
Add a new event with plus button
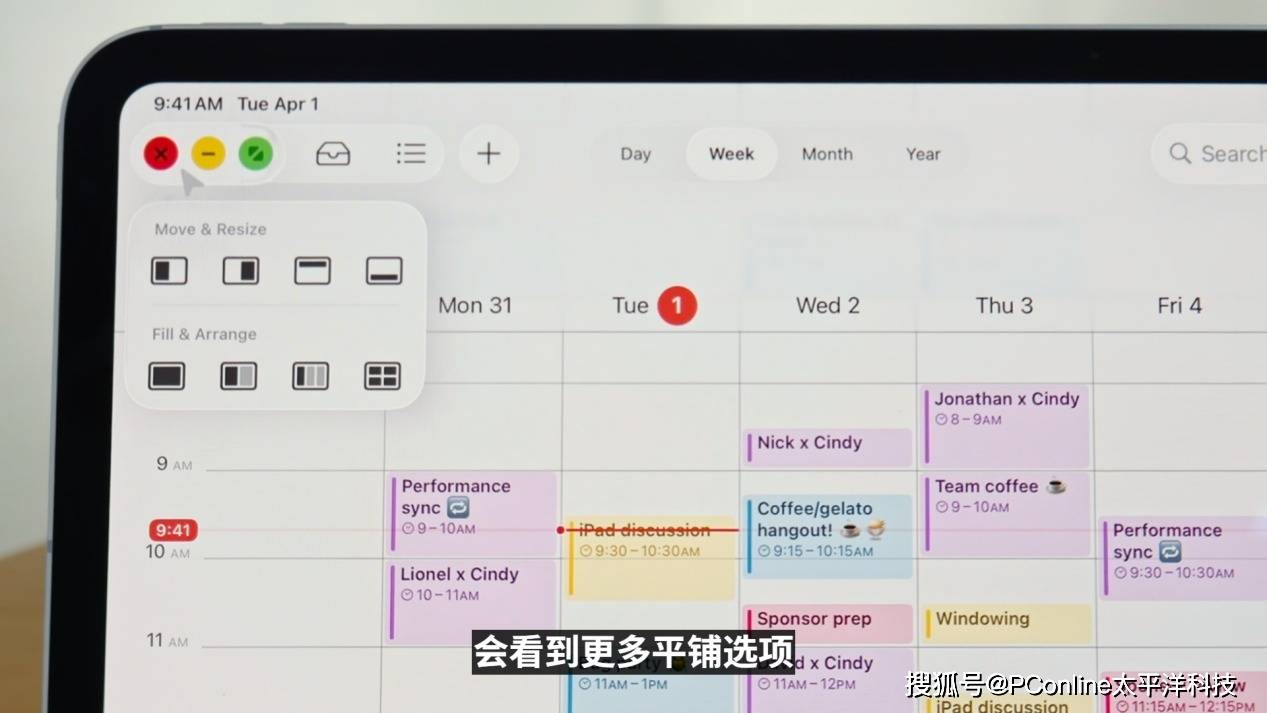click(488, 153)
